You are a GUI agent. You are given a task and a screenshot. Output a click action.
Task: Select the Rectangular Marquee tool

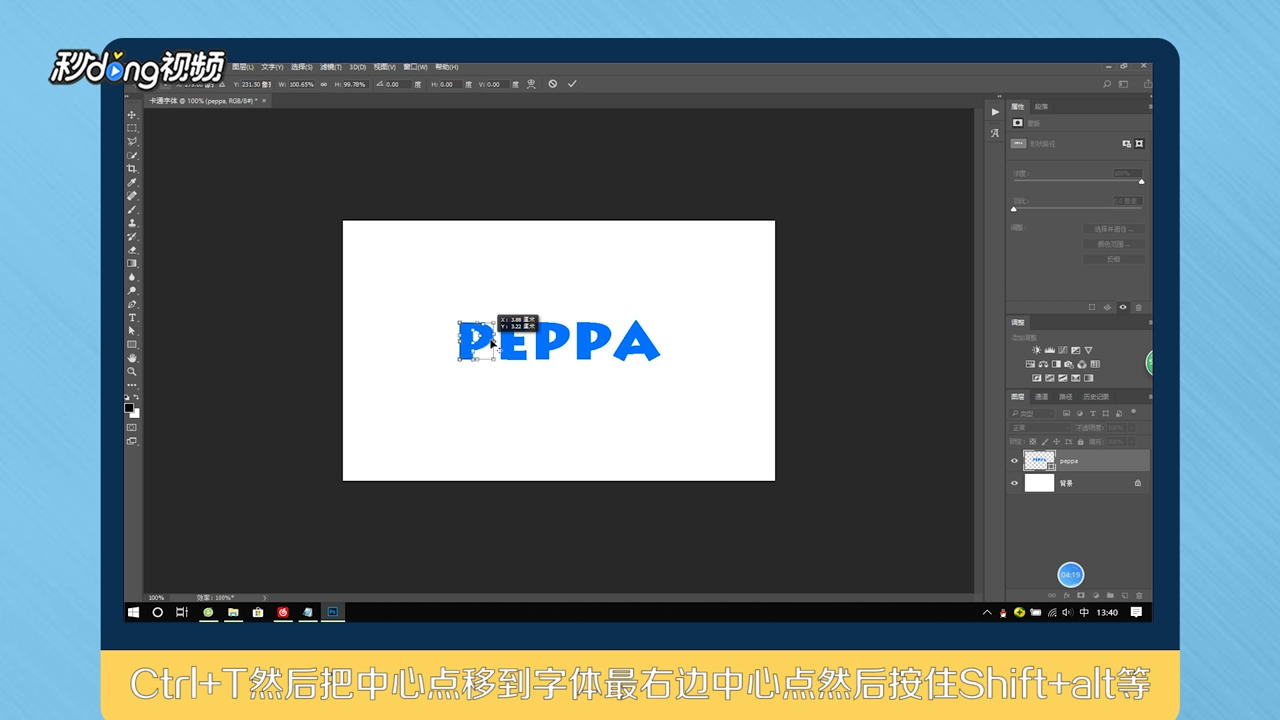(x=132, y=128)
